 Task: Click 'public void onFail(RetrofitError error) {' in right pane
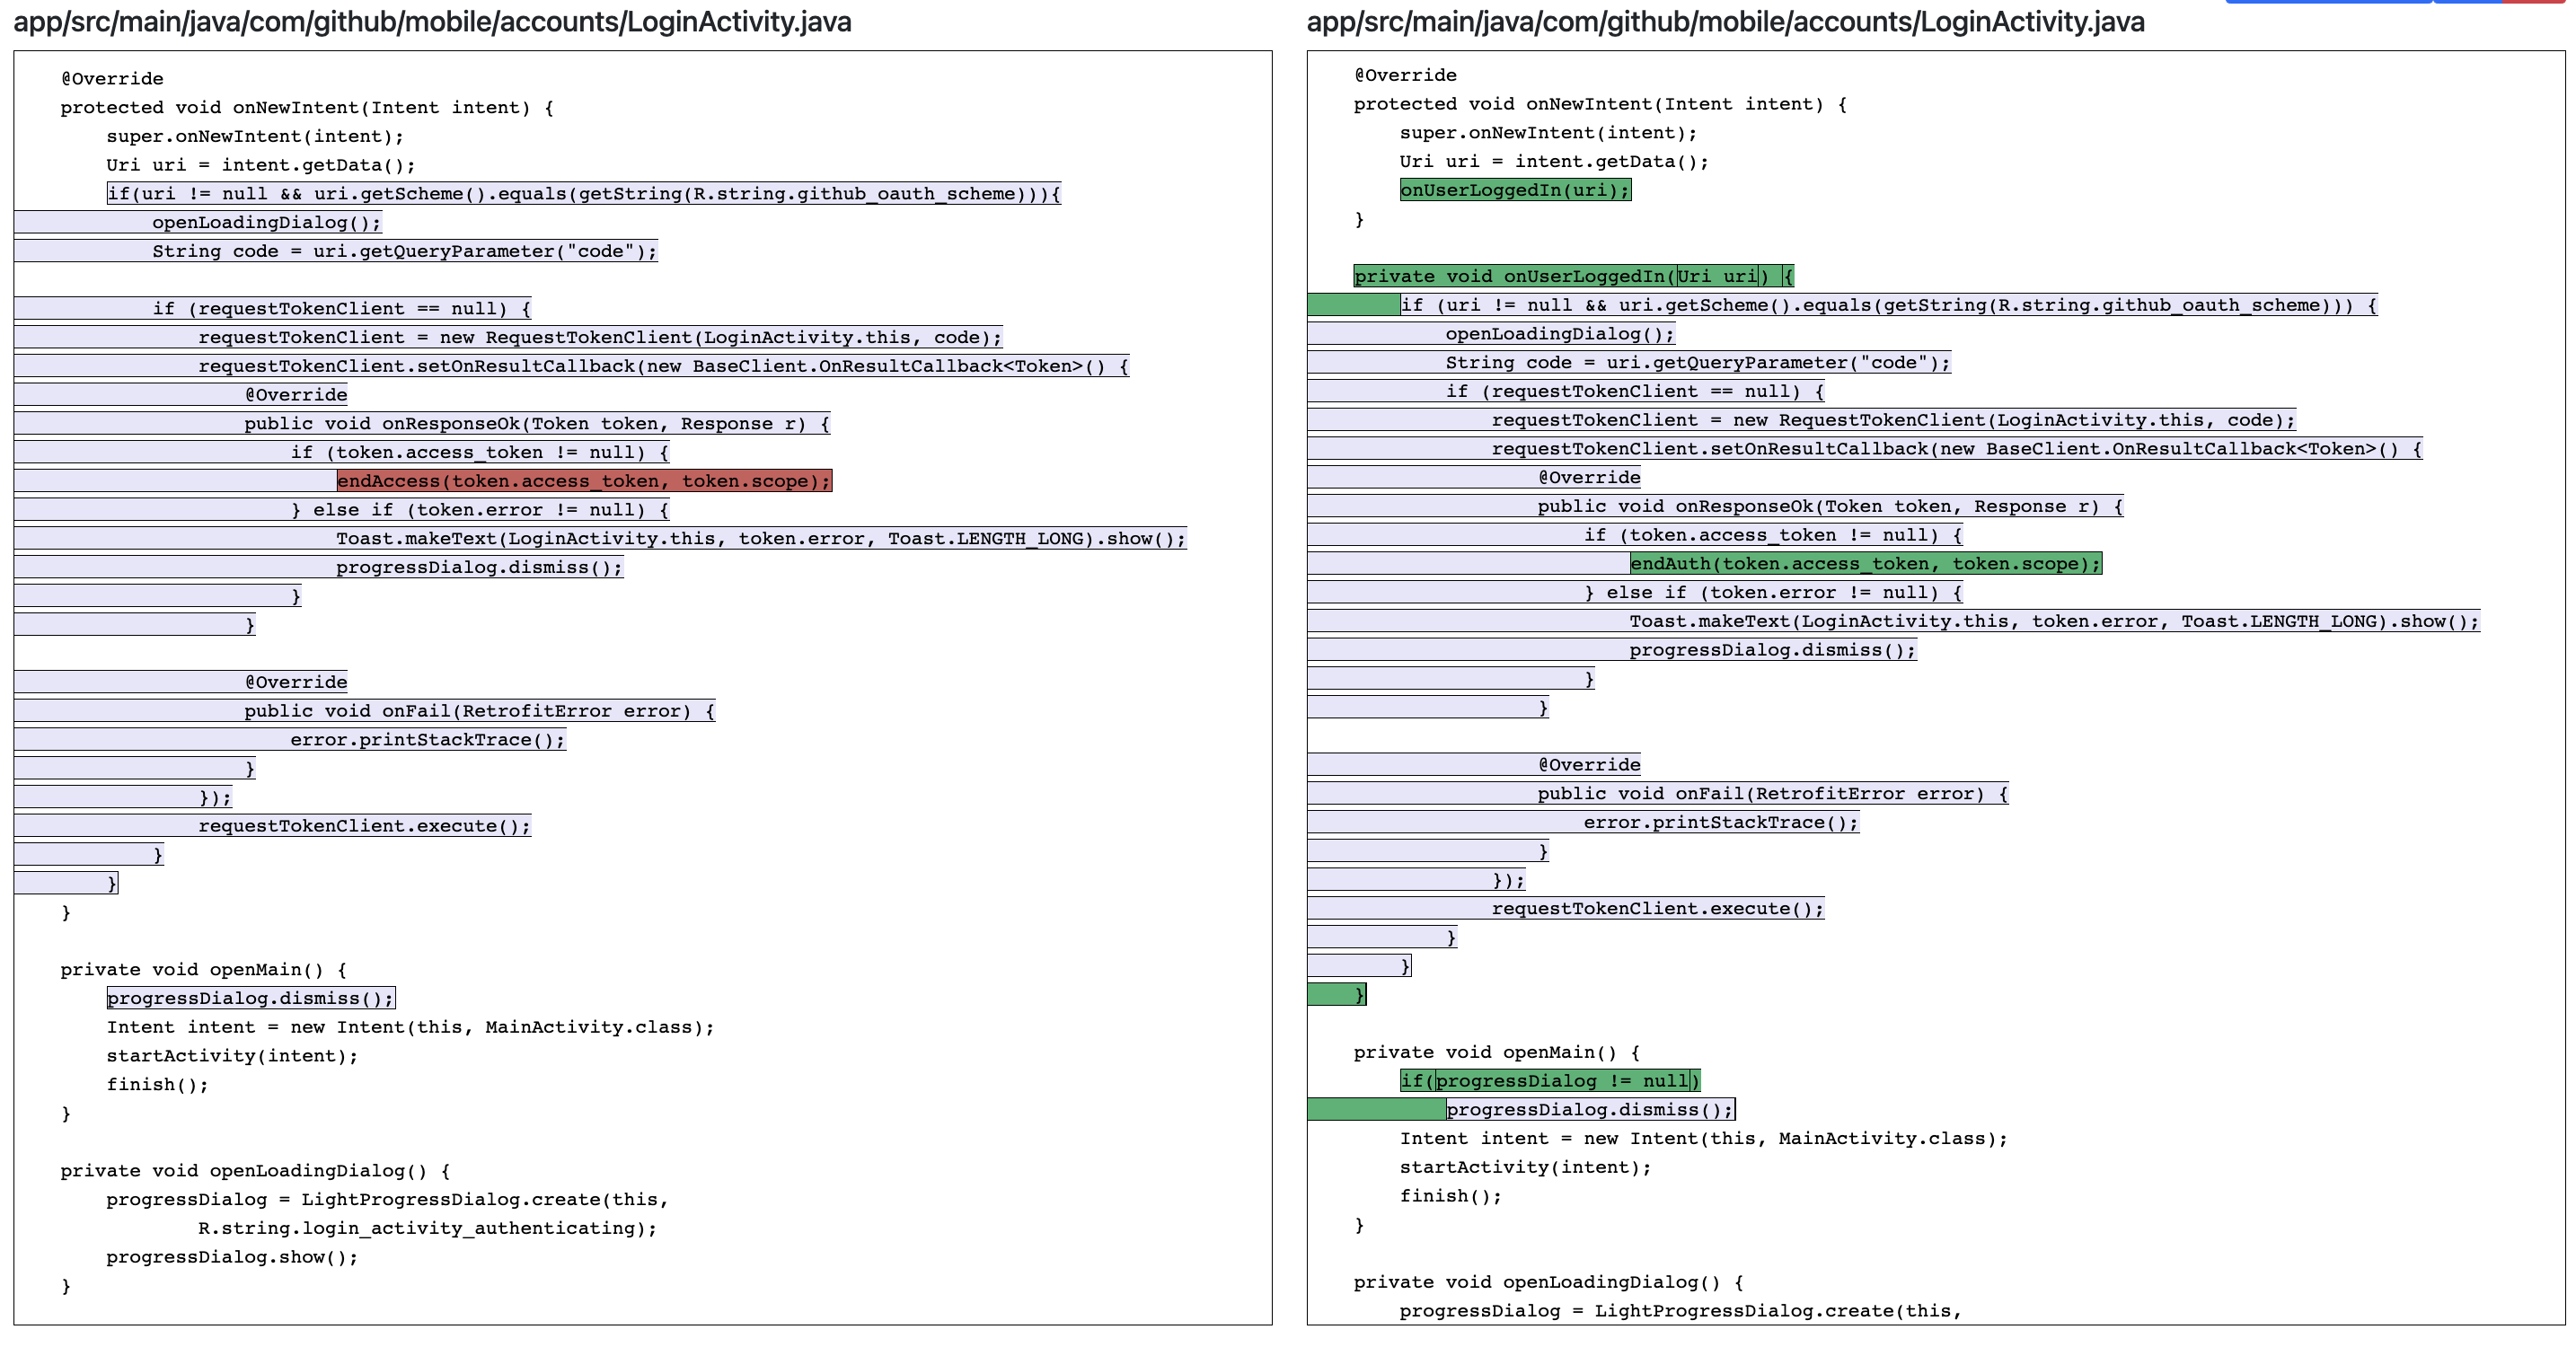pyautogui.click(x=1773, y=794)
